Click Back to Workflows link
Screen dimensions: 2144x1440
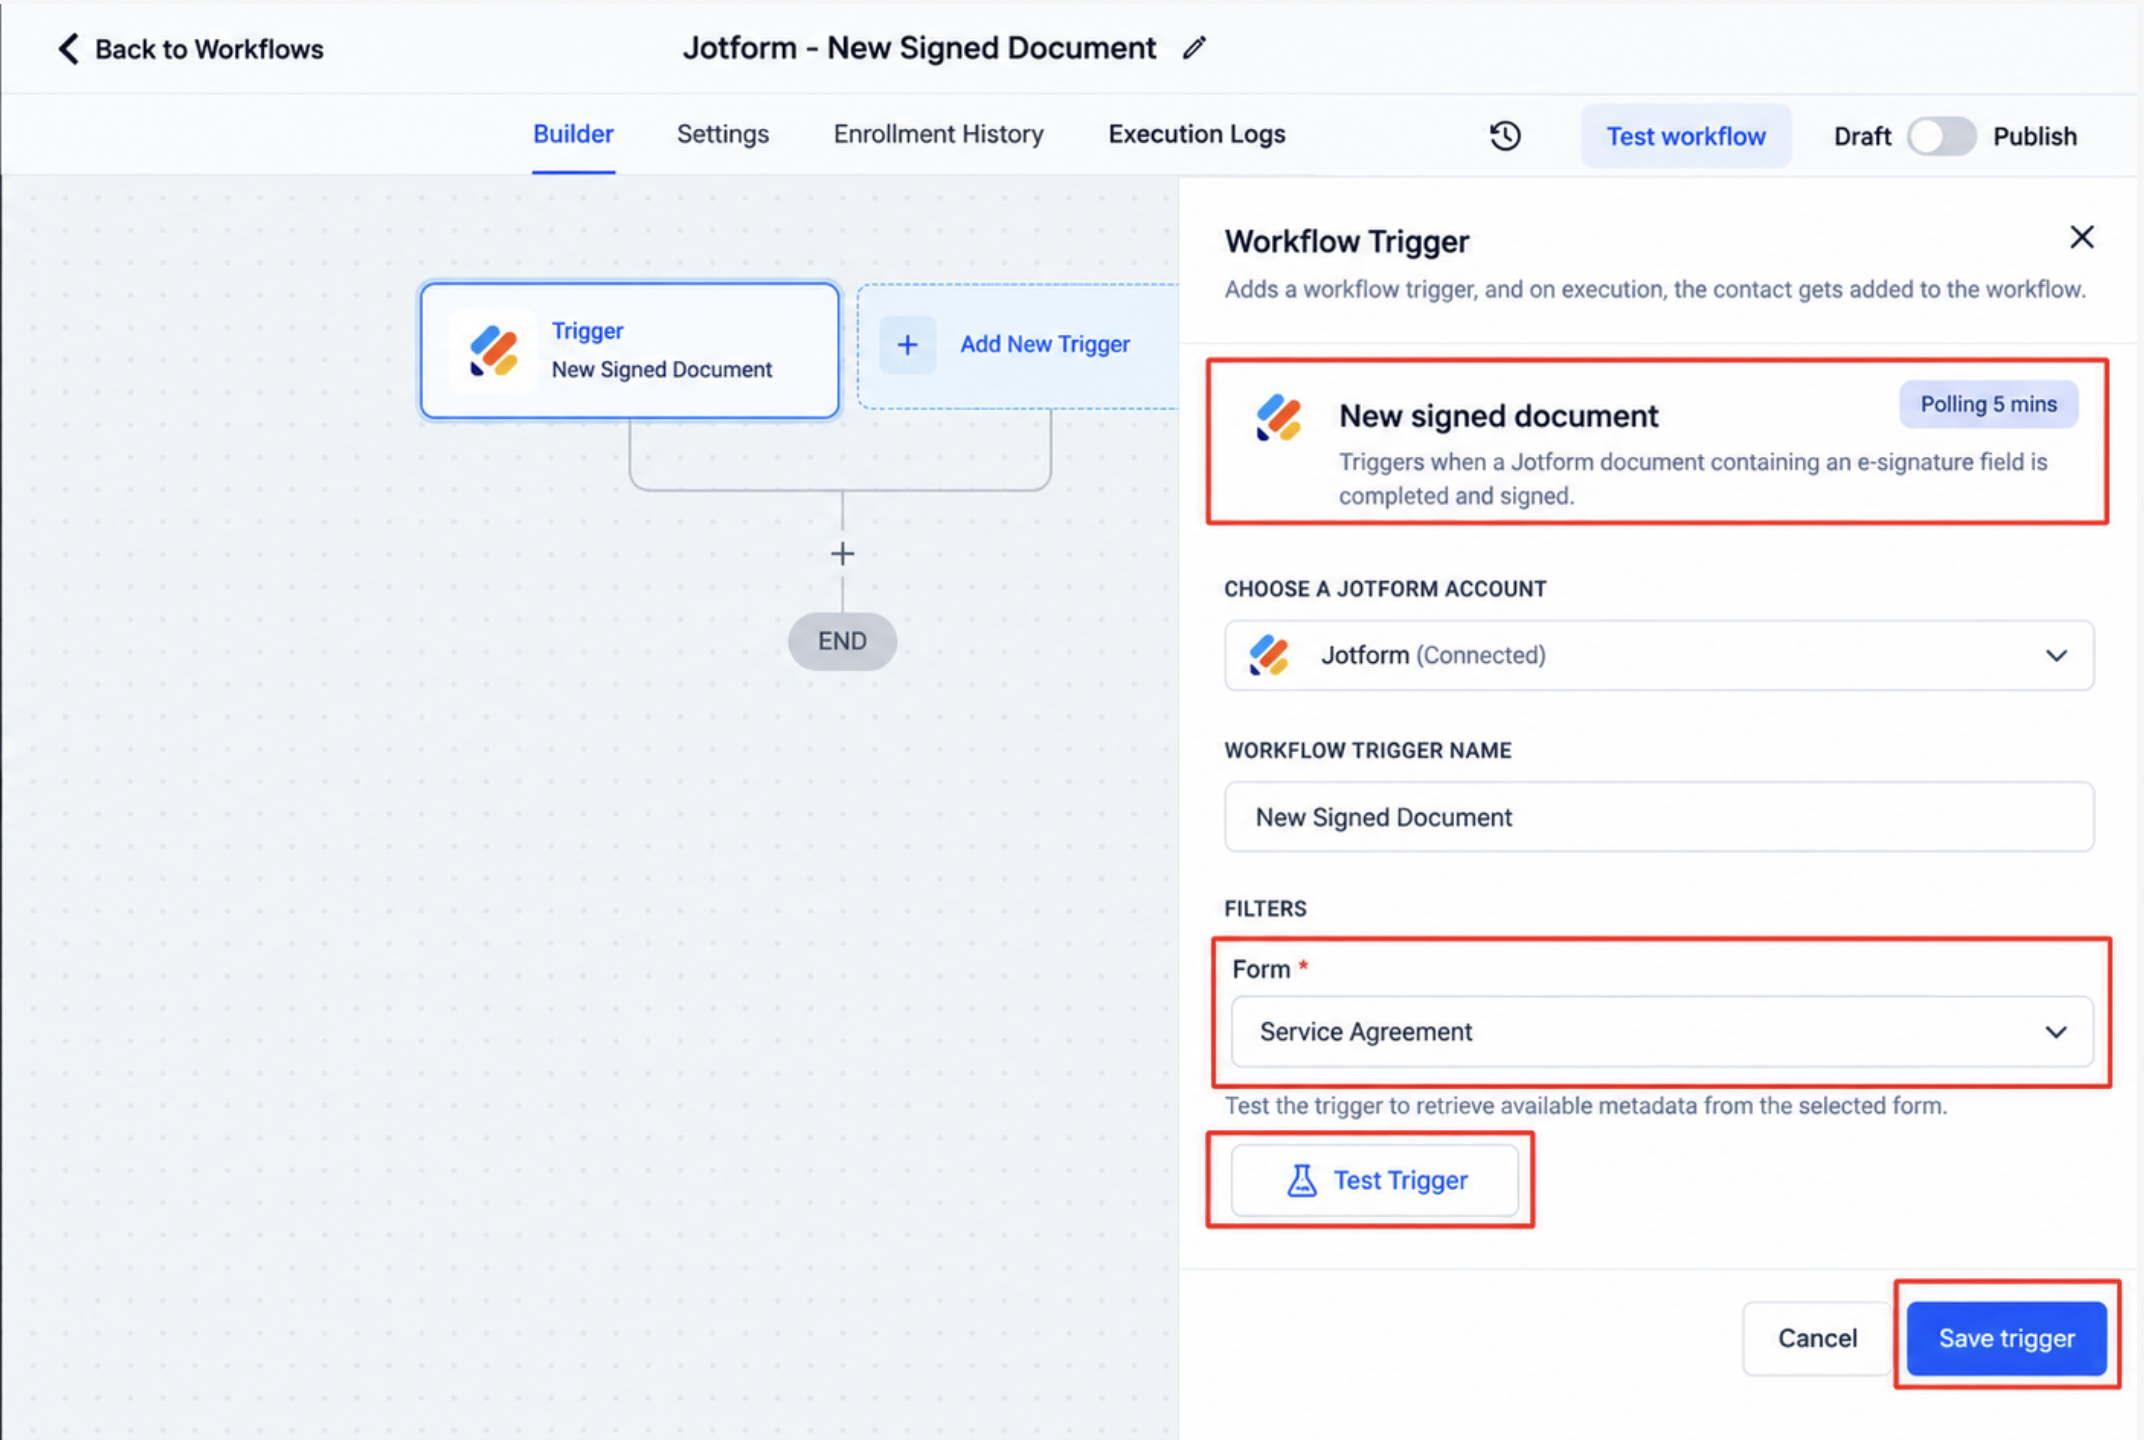(209, 49)
